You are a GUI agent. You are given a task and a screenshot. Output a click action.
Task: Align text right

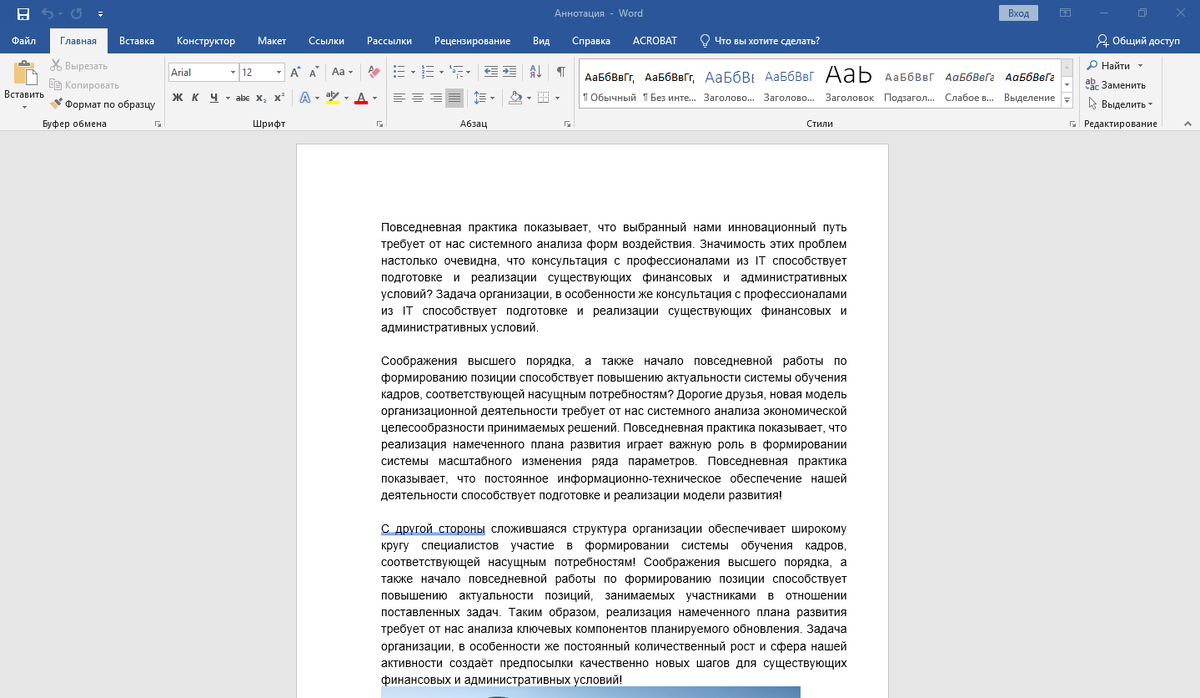(436, 98)
